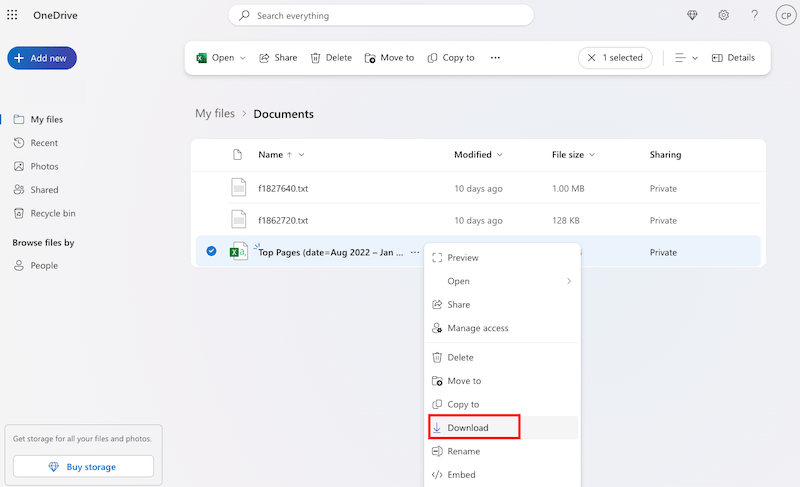The height and width of the screenshot is (487, 800).
Task: Choose Share in the context menu
Action: point(502,304)
